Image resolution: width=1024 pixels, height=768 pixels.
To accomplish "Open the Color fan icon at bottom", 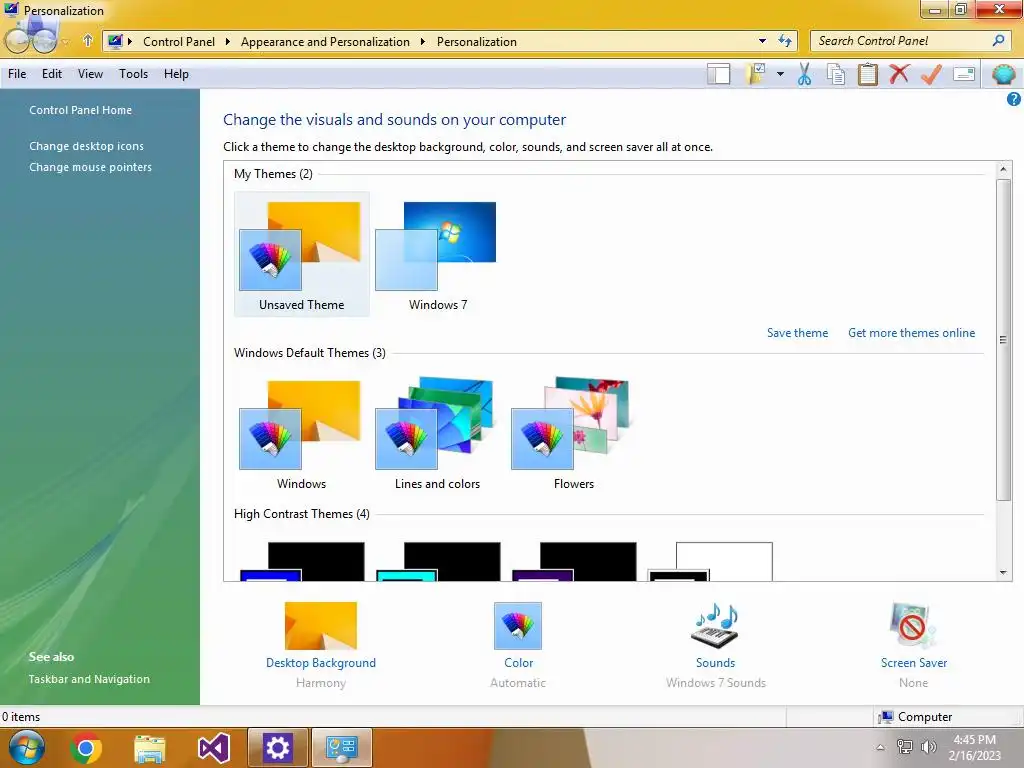I will pos(518,626).
